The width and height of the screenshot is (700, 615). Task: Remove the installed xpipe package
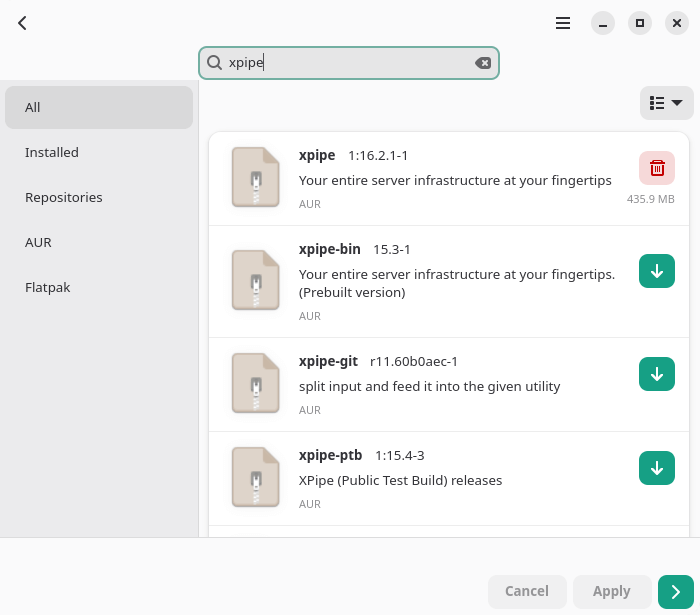[657, 168]
